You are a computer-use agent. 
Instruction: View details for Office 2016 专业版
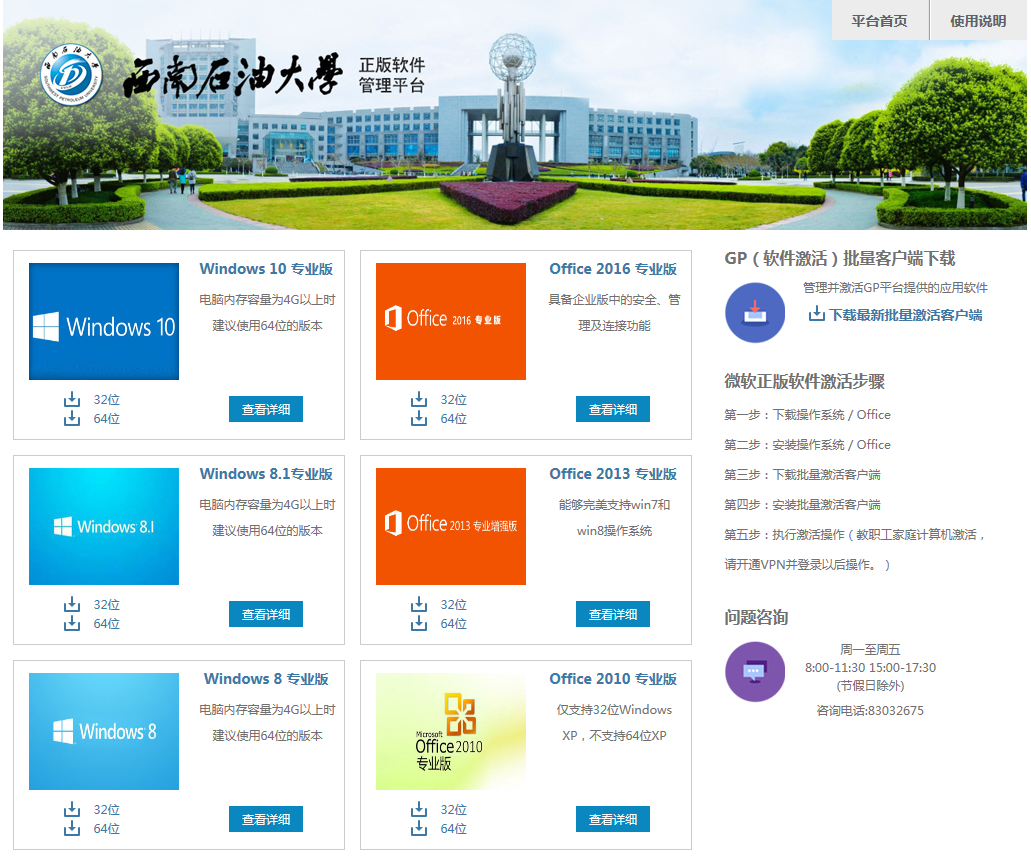[x=613, y=409]
